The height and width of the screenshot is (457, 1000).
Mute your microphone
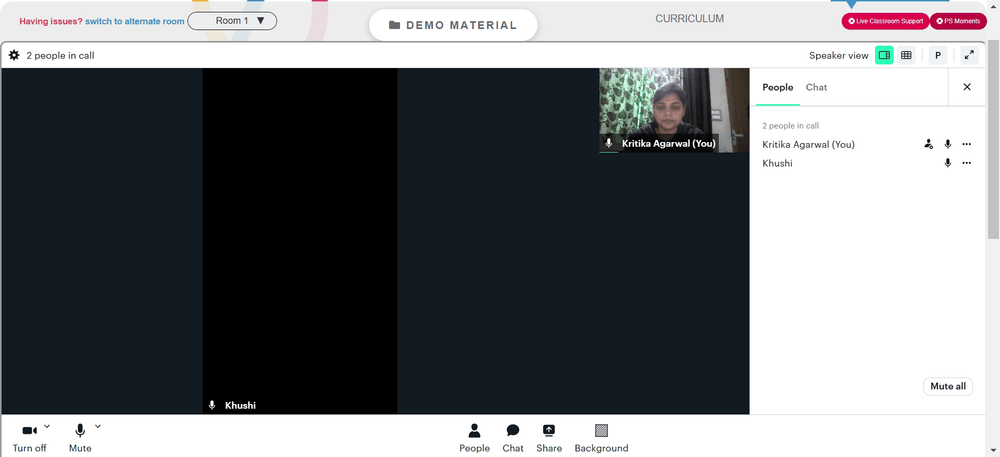[80, 439]
